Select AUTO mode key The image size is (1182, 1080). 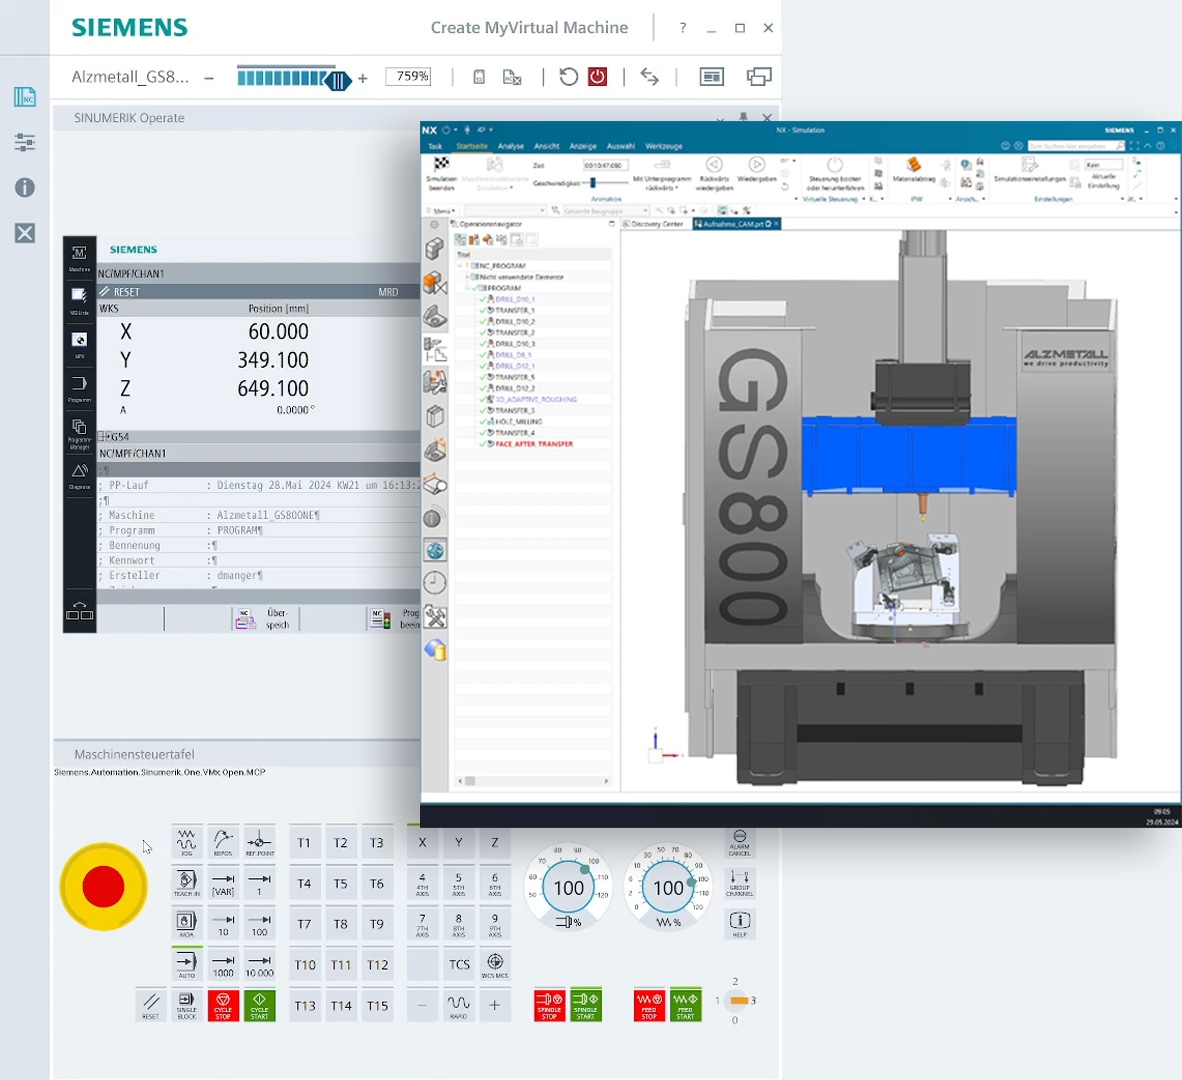point(187,964)
